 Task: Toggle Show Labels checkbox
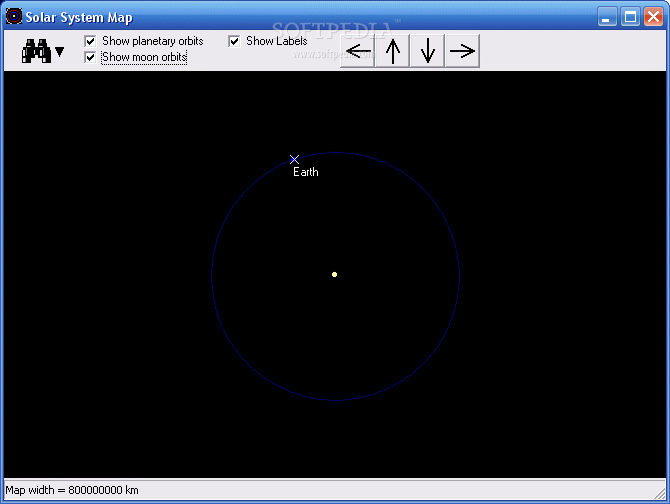point(234,41)
